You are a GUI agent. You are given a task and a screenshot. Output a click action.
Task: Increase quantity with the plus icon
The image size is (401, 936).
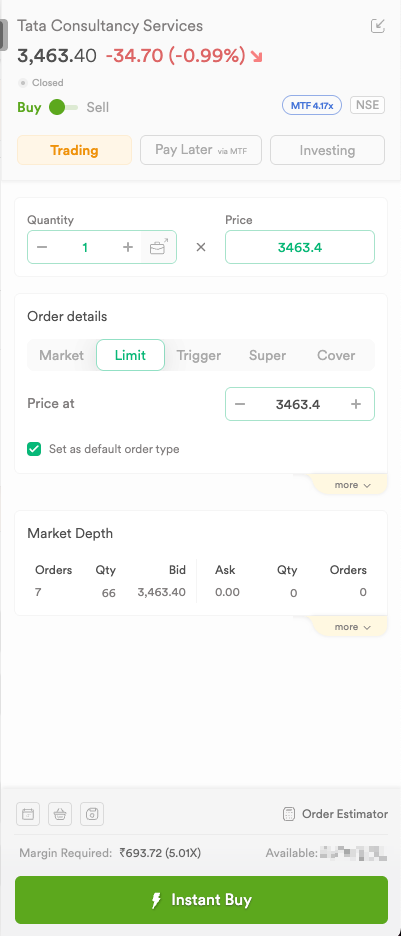[128, 247]
